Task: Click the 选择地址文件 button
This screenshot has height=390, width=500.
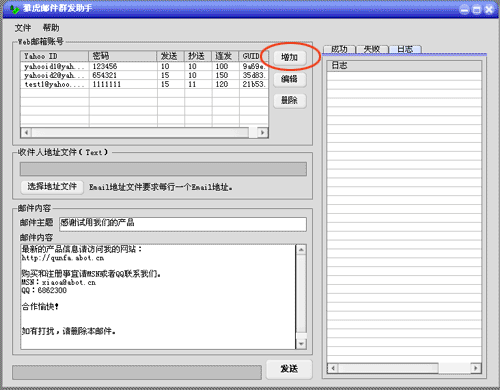Action: point(52,186)
